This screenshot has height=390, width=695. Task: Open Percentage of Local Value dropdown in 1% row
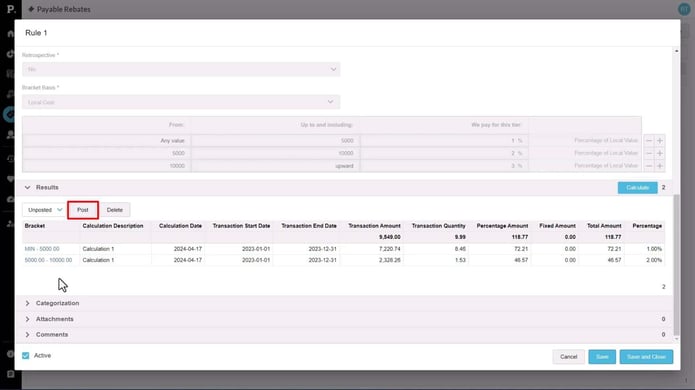585,140
